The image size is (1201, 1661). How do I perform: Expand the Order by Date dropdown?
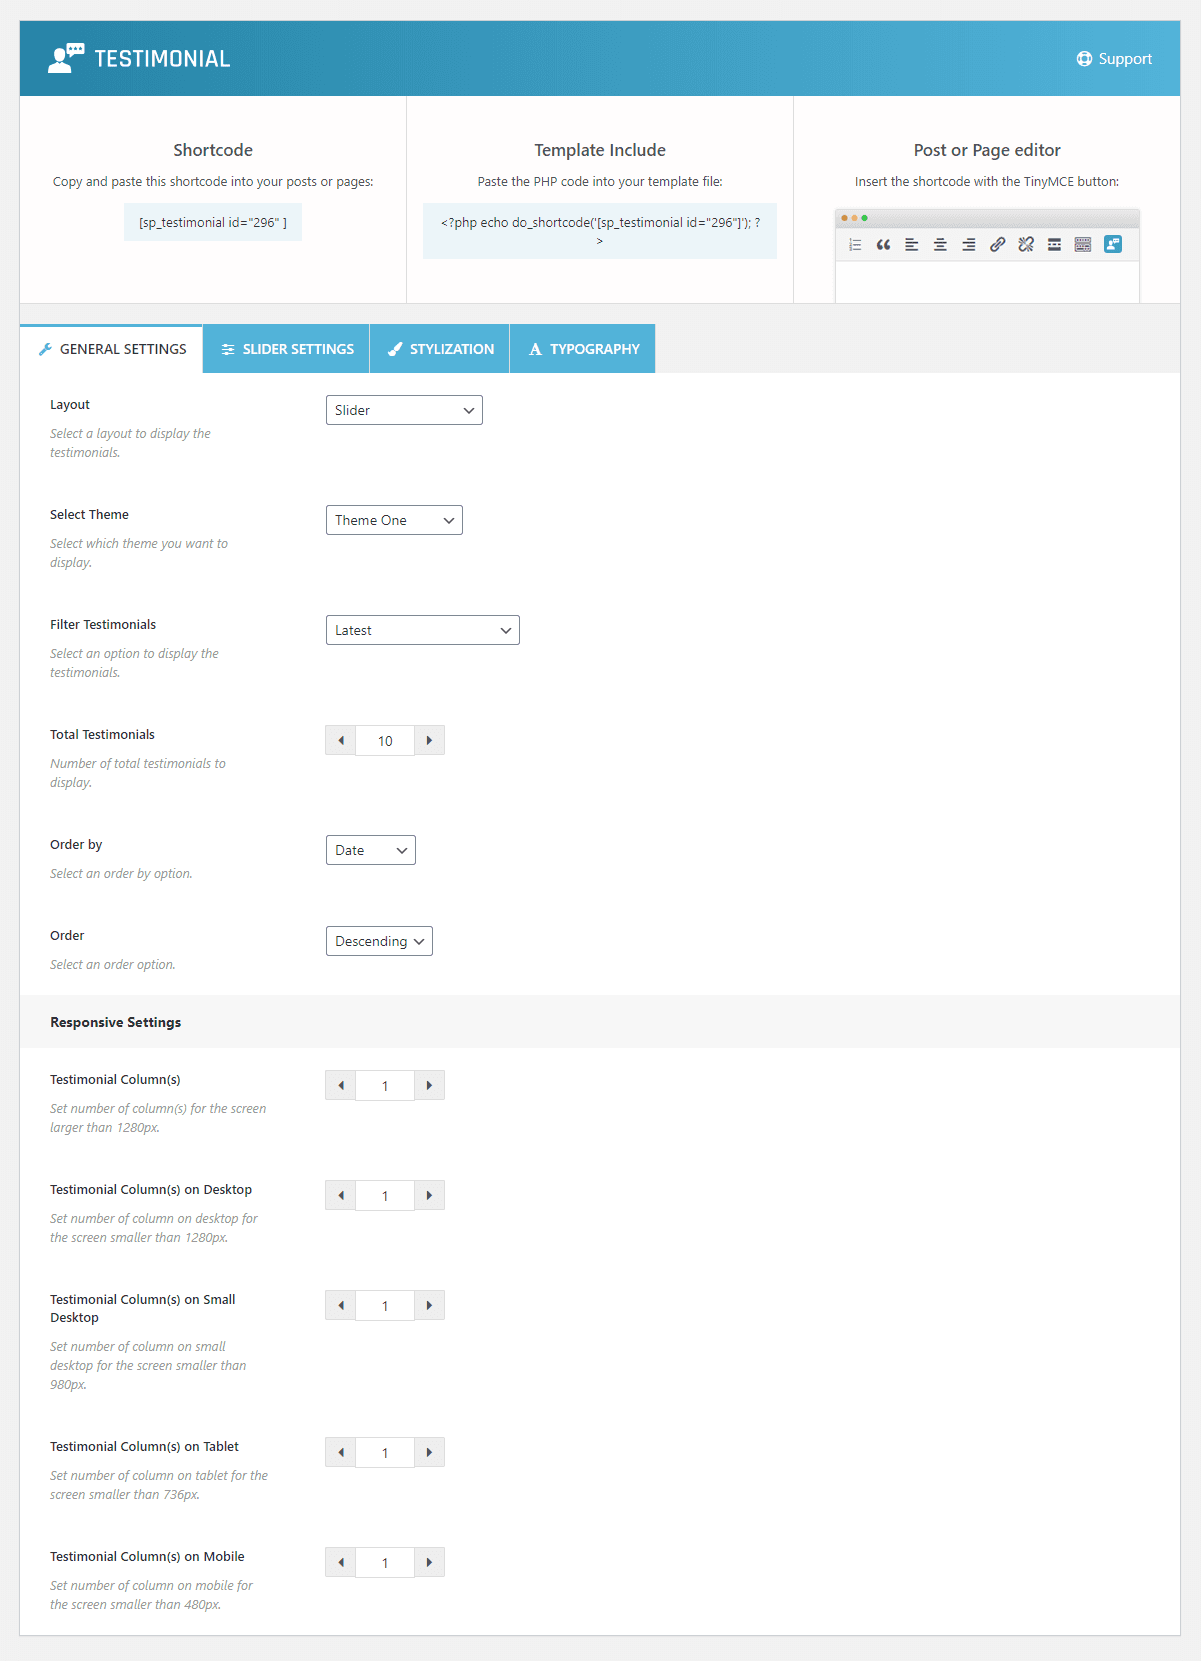(371, 850)
